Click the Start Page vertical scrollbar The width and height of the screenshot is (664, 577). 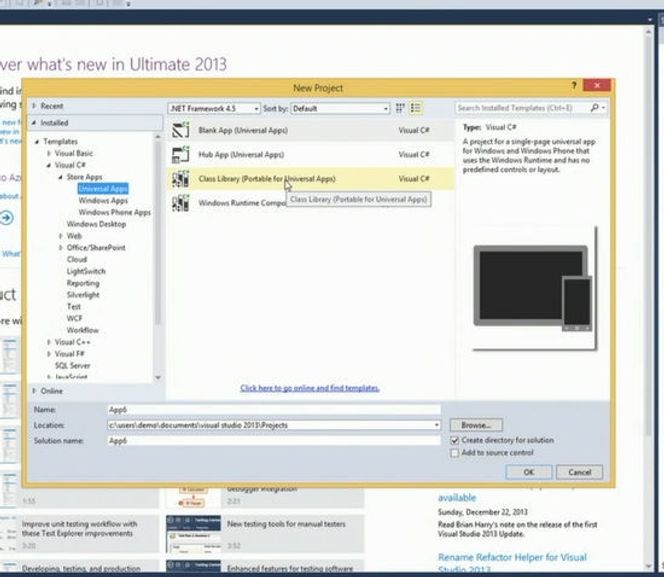coord(648,237)
